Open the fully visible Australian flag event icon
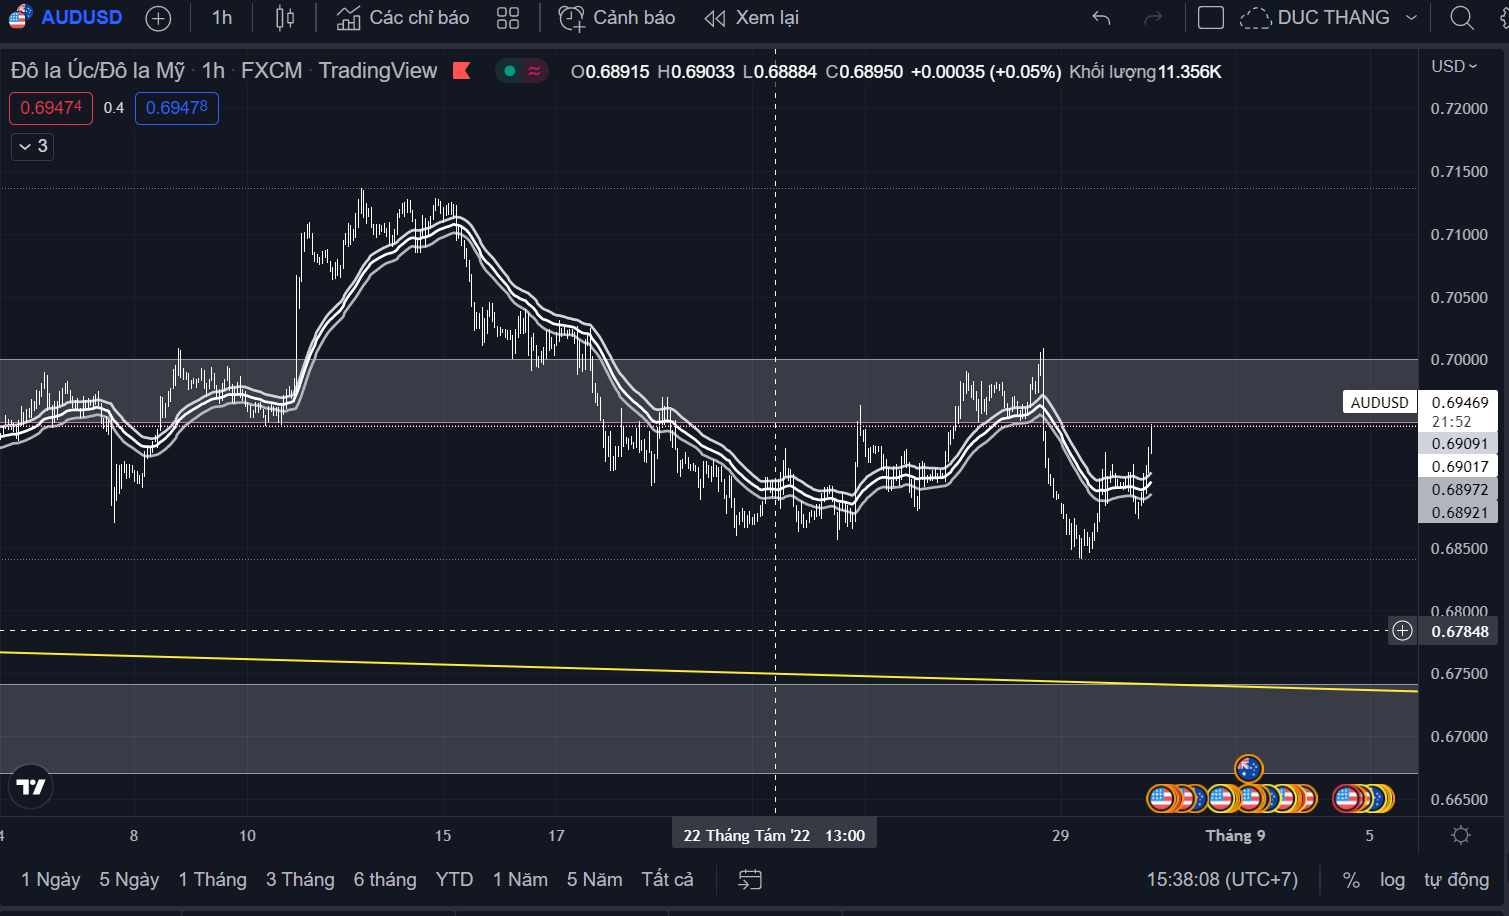Image resolution: width=1509 pixels, height=916 pixels. pos(1248,769)
